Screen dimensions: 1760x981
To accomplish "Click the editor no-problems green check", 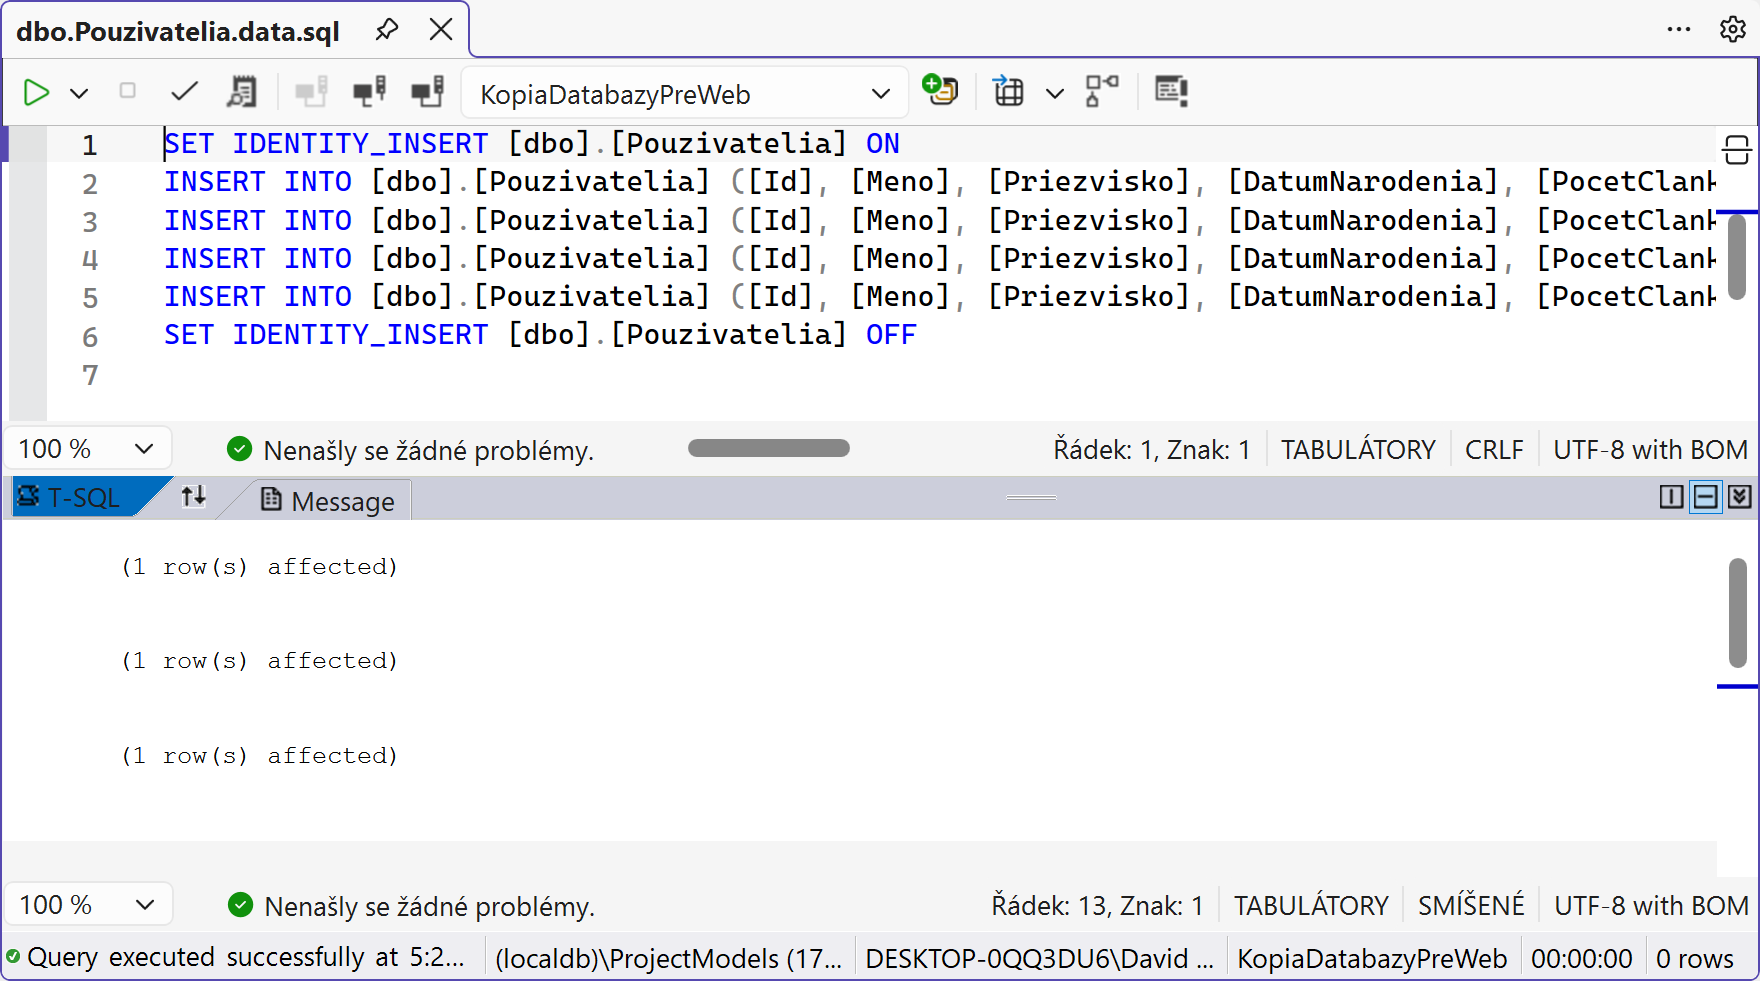I will point(240,449).
